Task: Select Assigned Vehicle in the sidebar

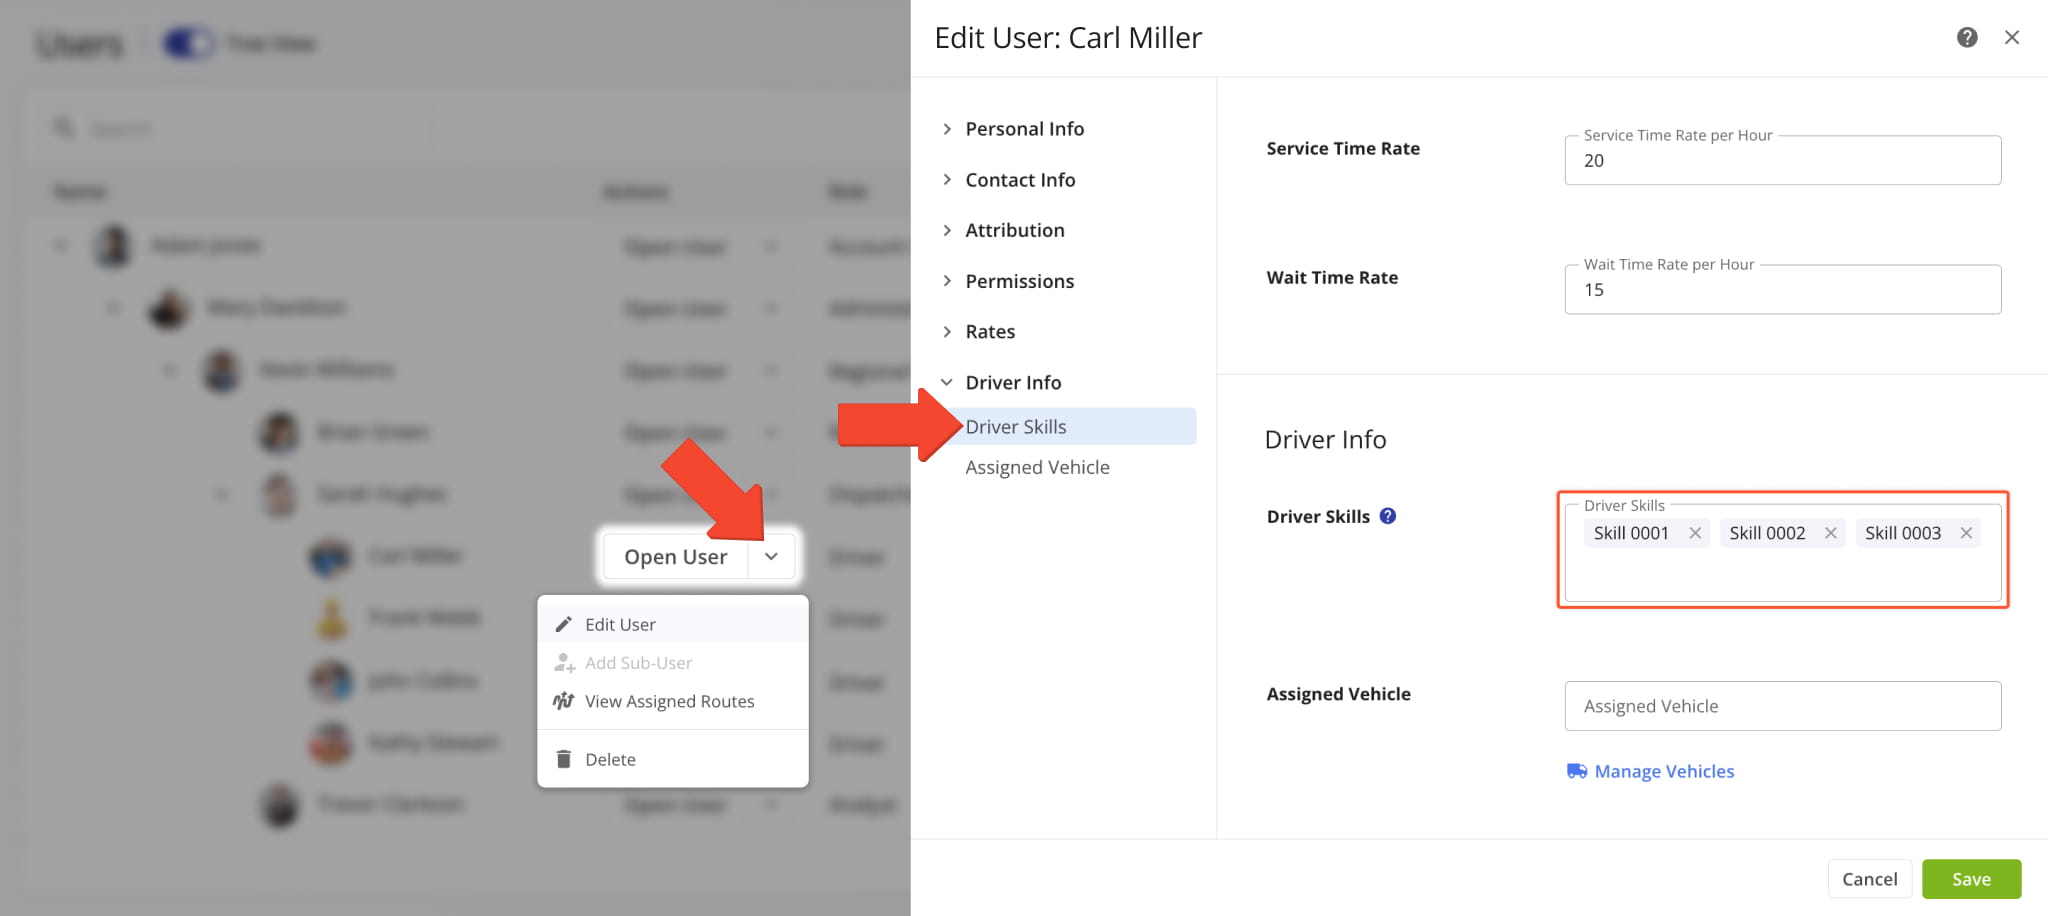Action: [1037, 467]
